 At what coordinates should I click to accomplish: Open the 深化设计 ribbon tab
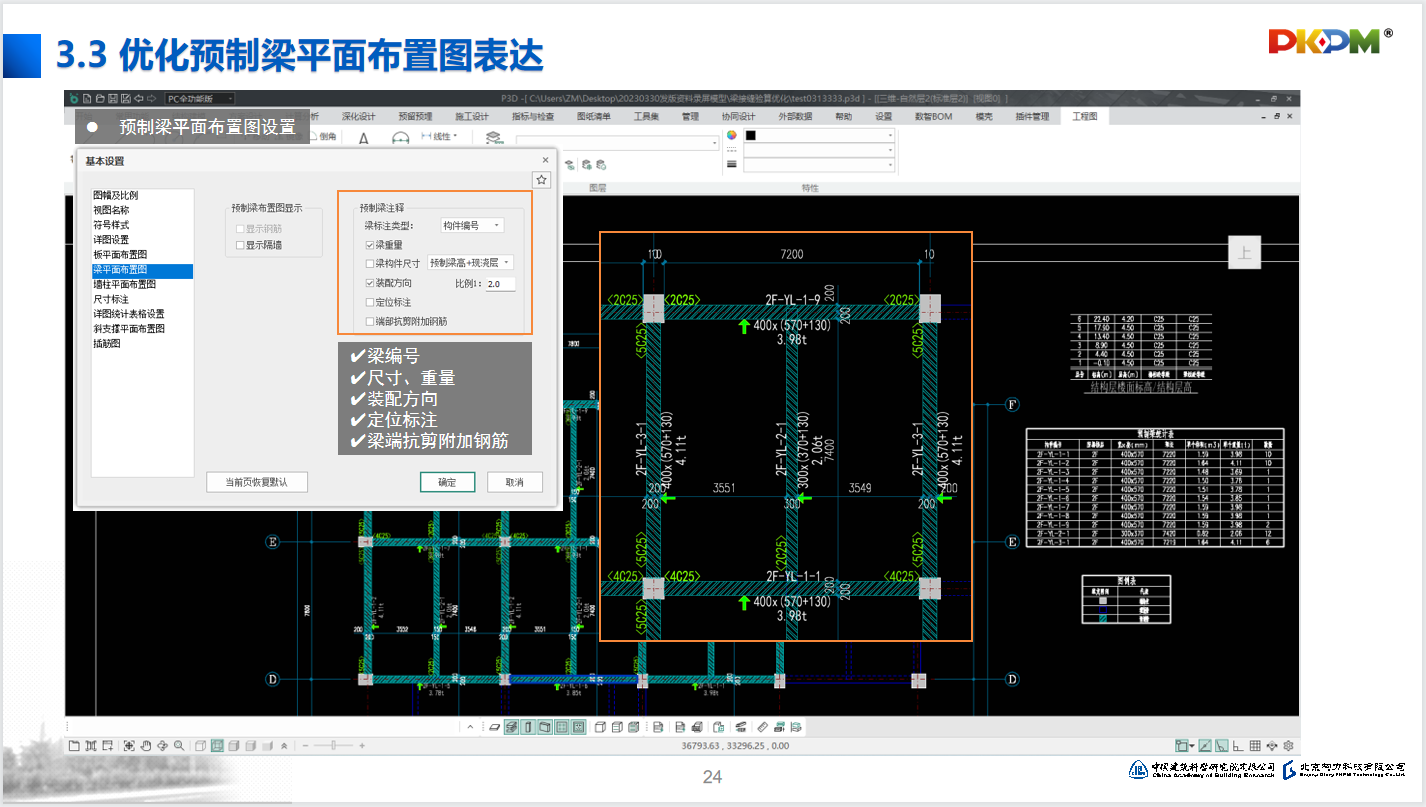pos(358,117)
